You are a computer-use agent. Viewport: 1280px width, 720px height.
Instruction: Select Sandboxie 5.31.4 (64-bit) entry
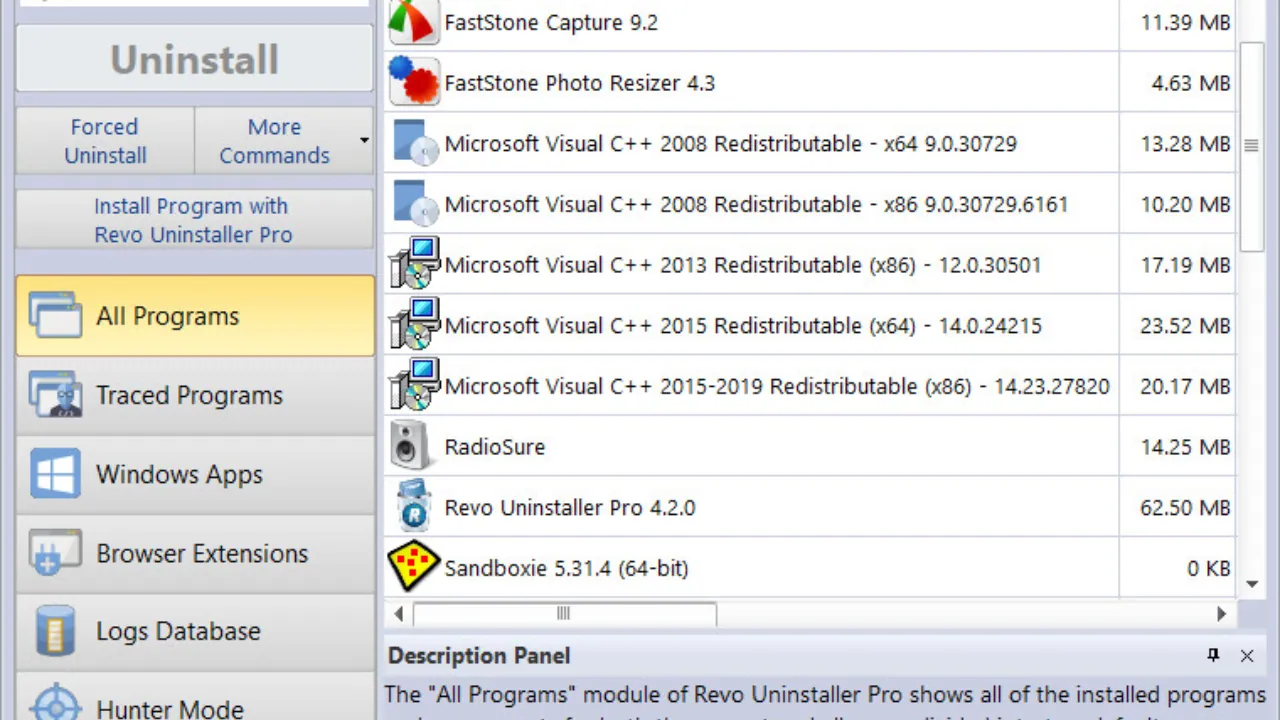[x=810, y=568]
